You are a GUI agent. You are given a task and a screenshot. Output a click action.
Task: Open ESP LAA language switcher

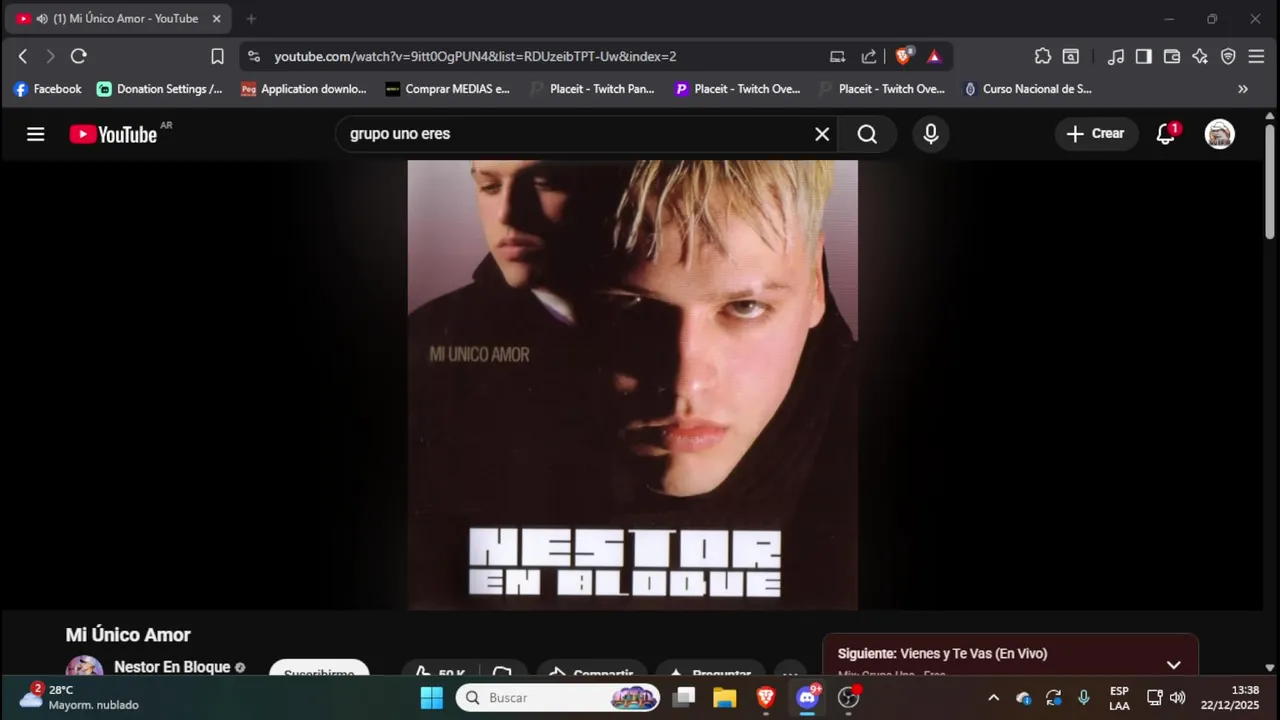click(1119, 698)
